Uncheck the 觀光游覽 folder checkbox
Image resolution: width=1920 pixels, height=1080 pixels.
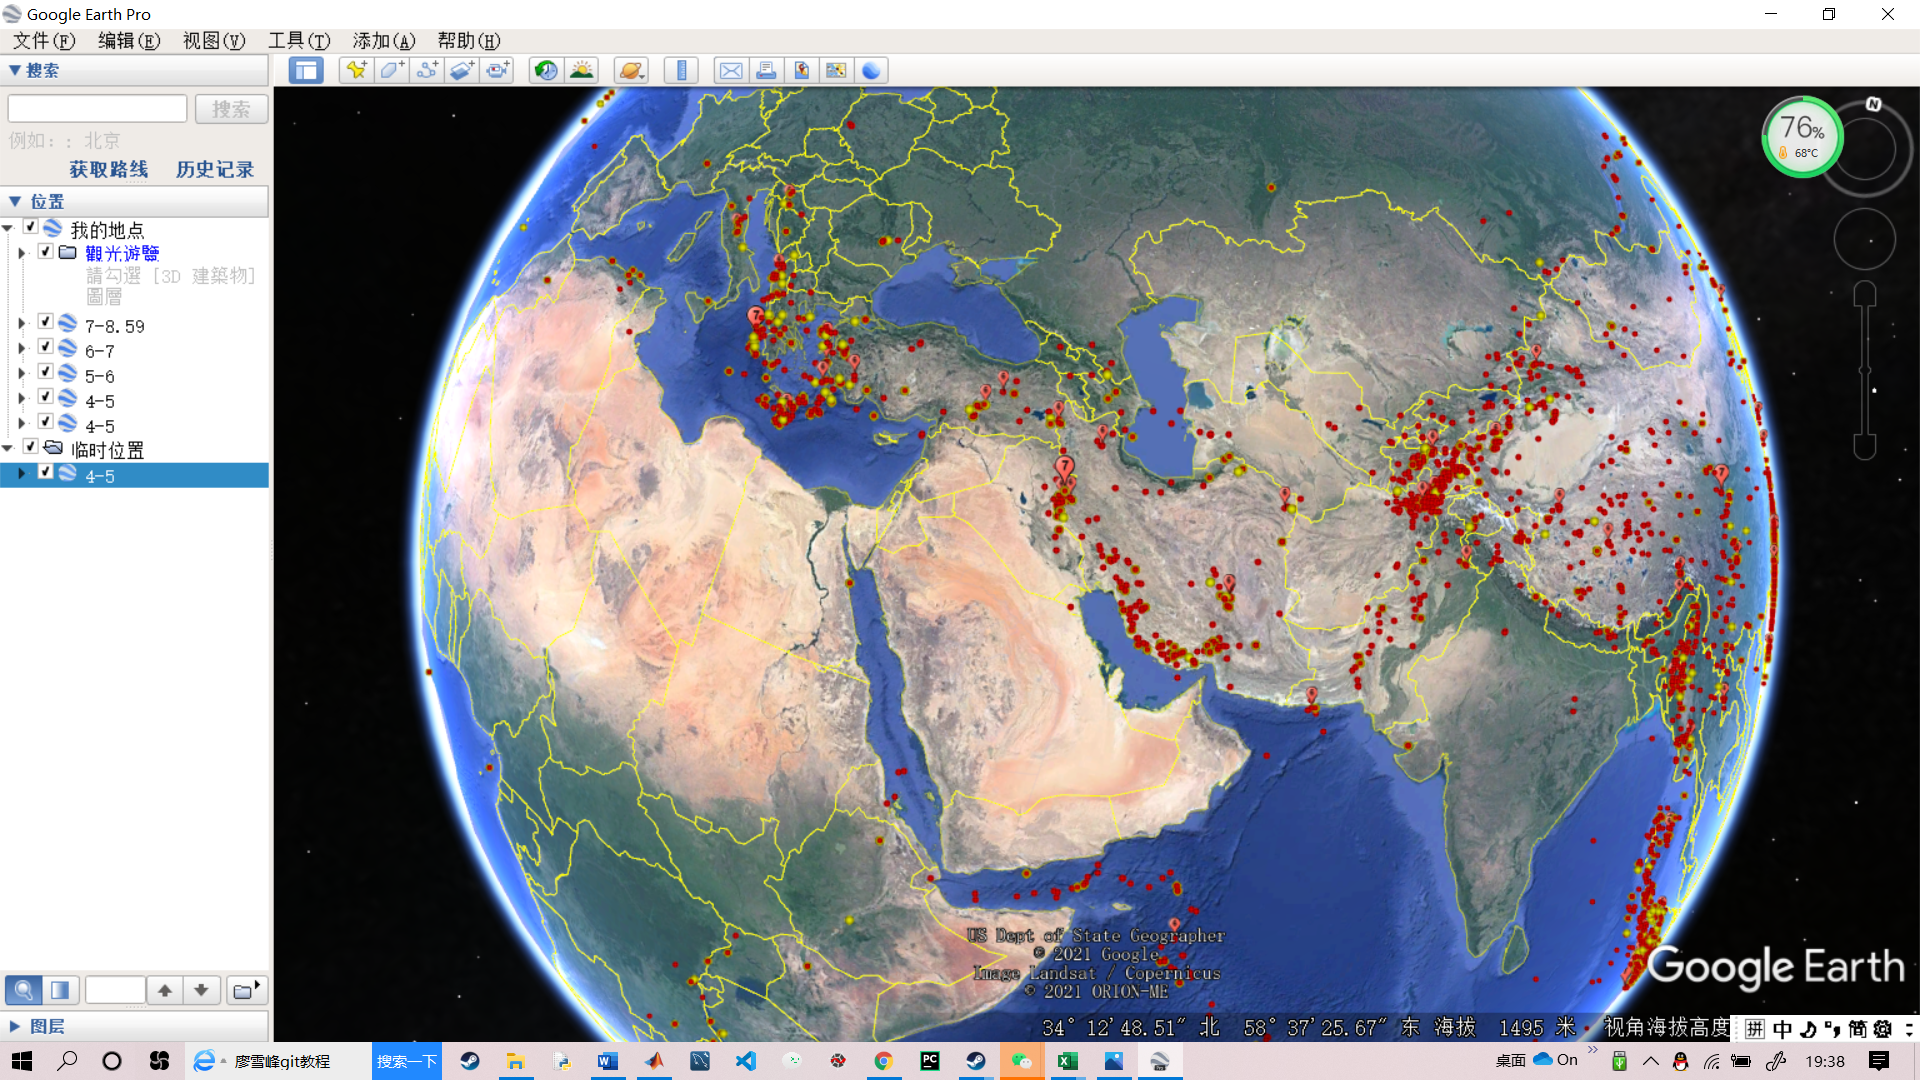tap(46, 251)
